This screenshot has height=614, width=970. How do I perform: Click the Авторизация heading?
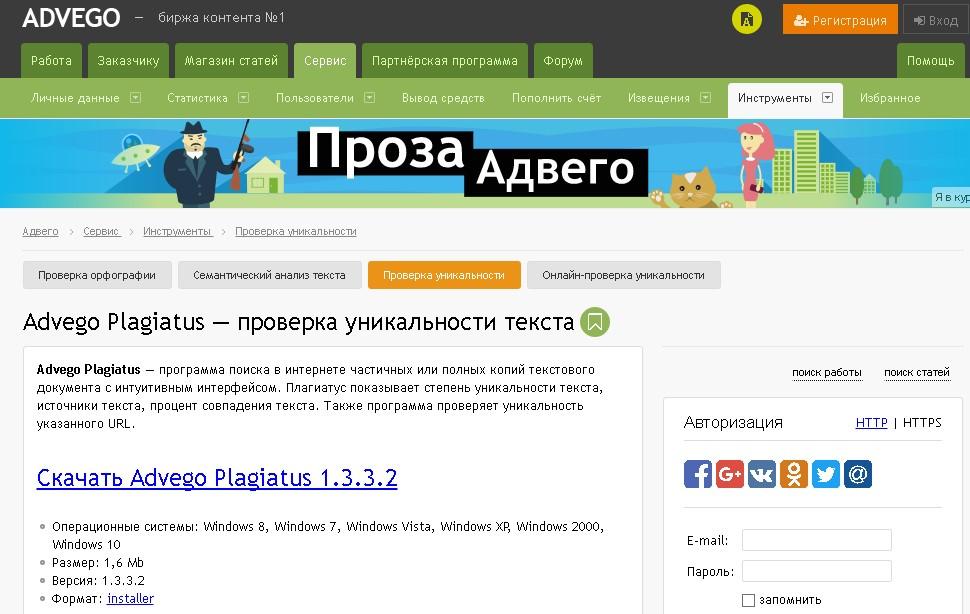[733, 422]
